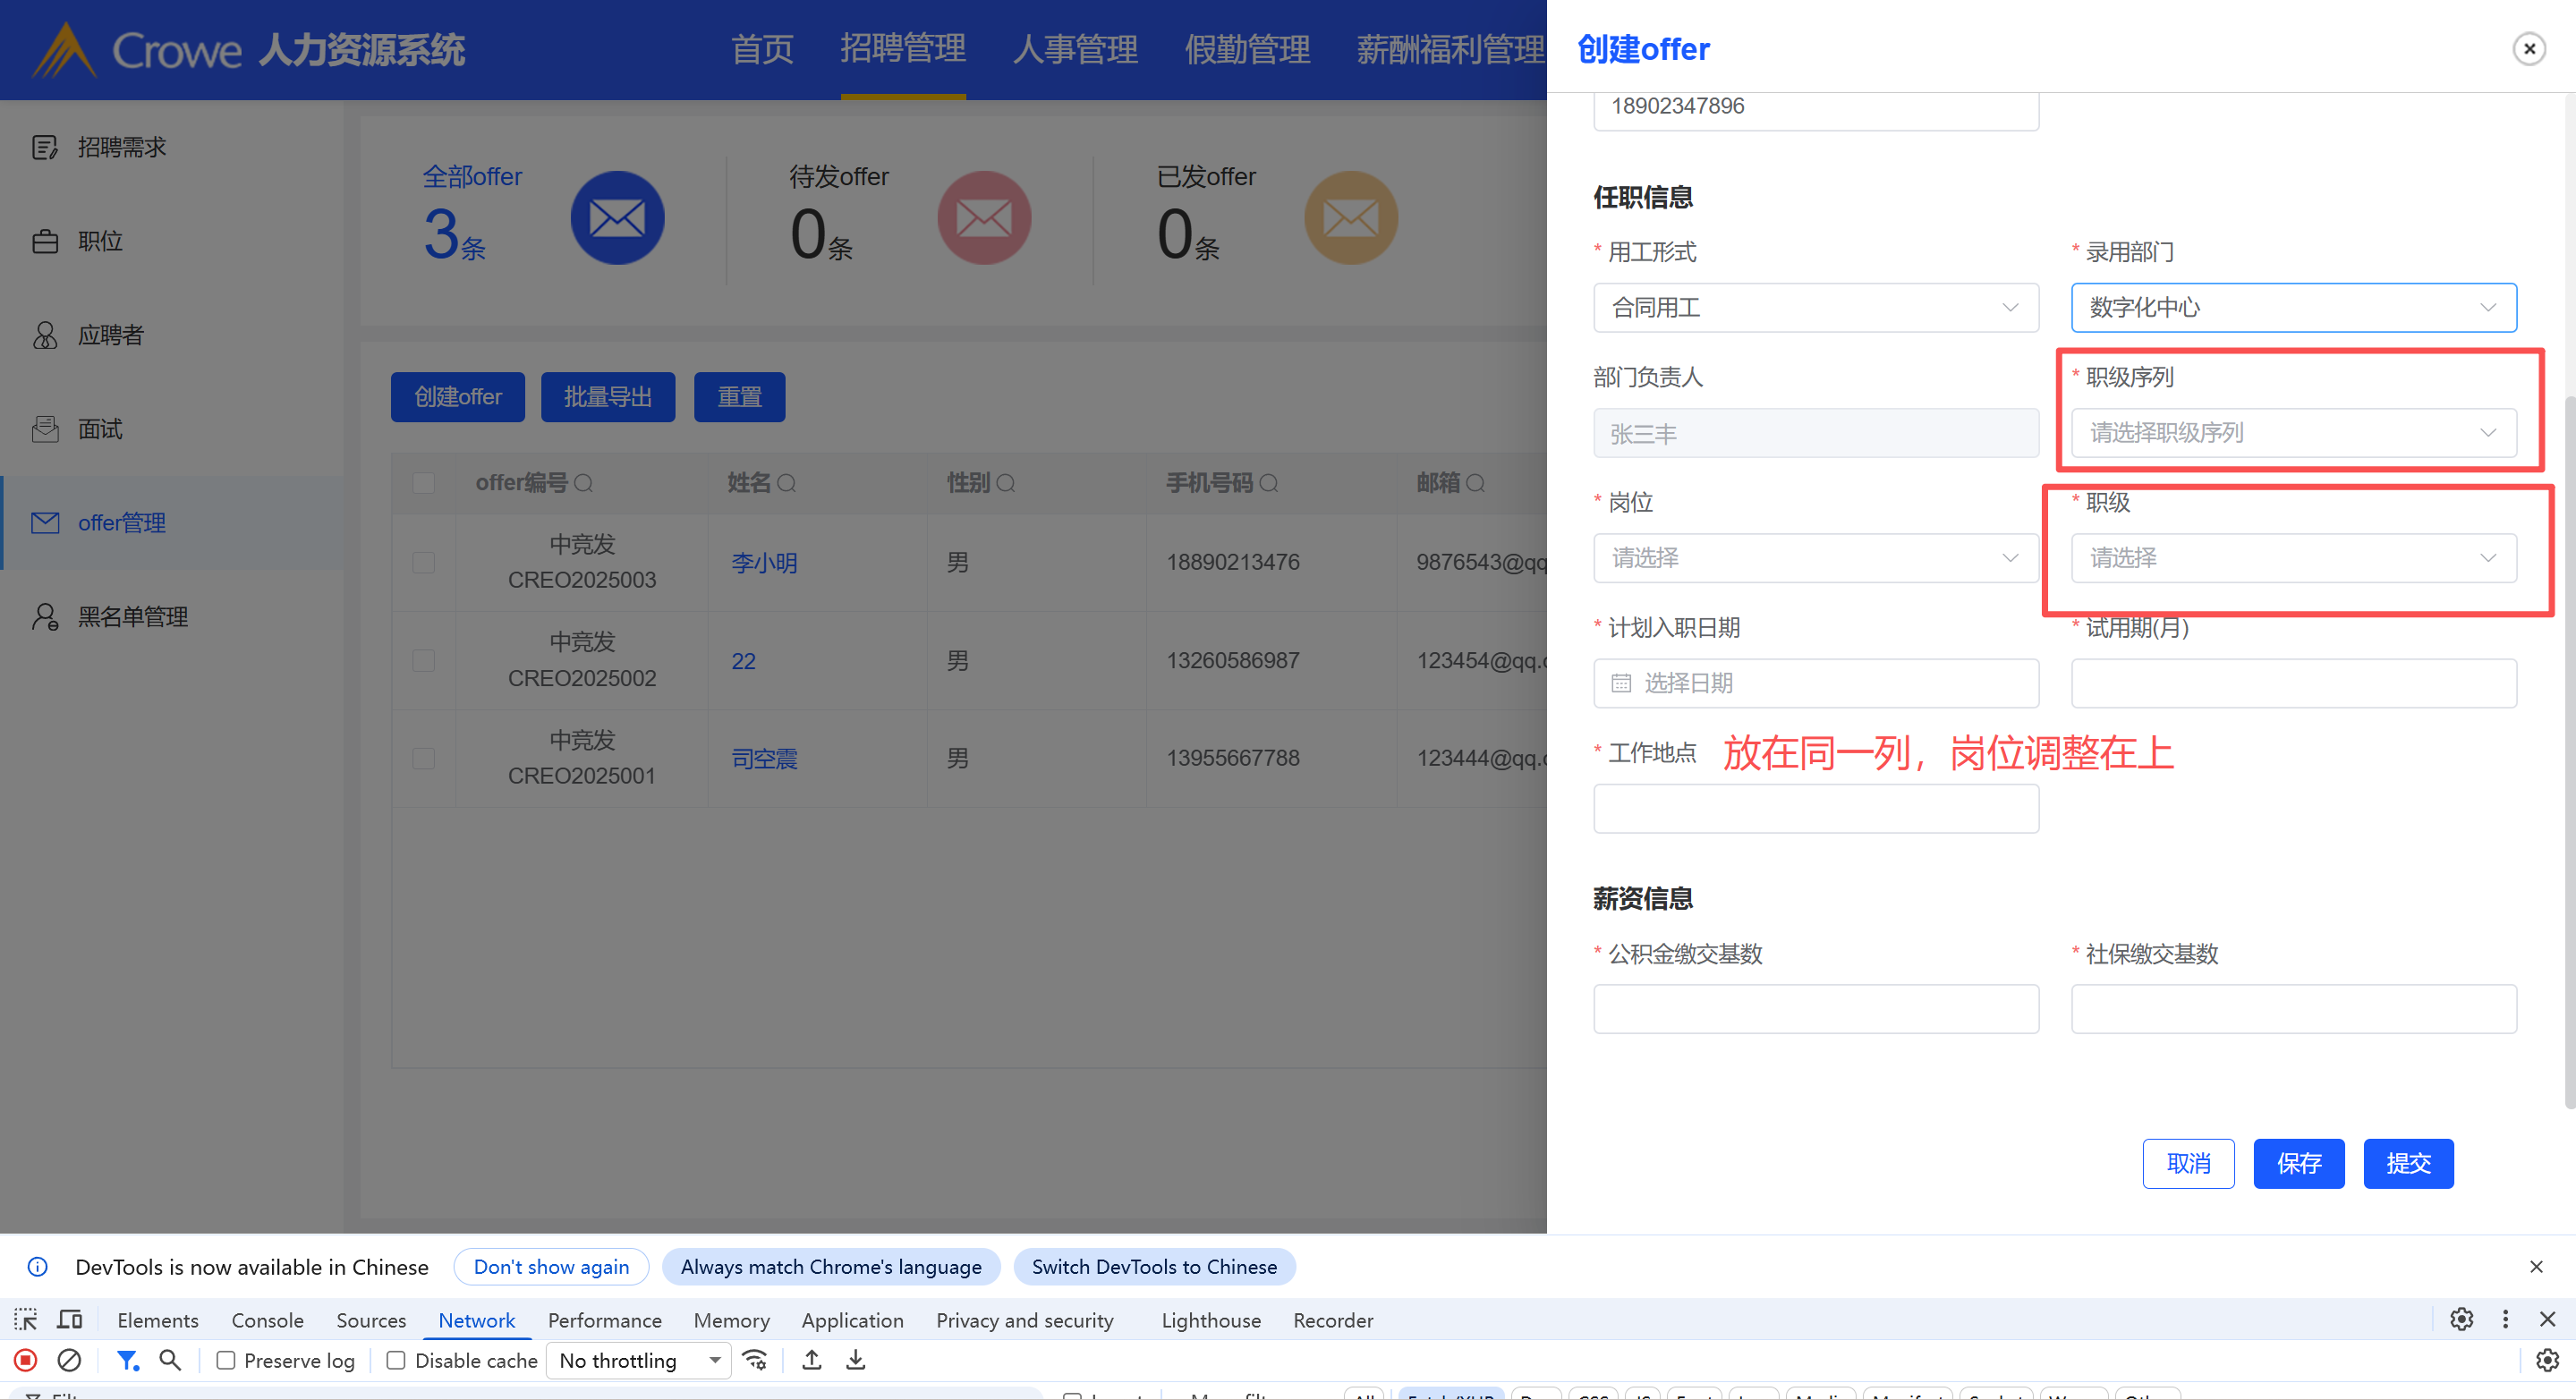Click the drawer's vertical scrollbar
The height and width of the screenshot is (1400, 2576).
pyautogui.click(x=2569, y=750)
